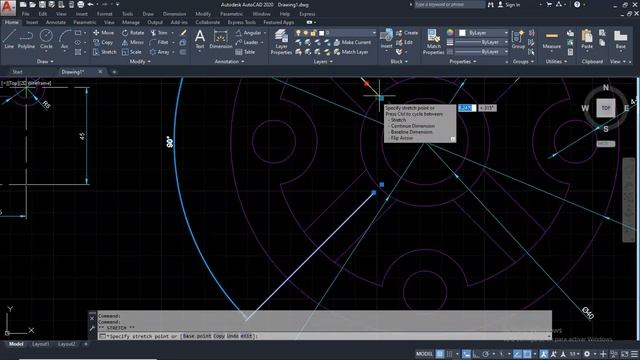
Task: Select the Dimension tool
Action: pos(220,39)
